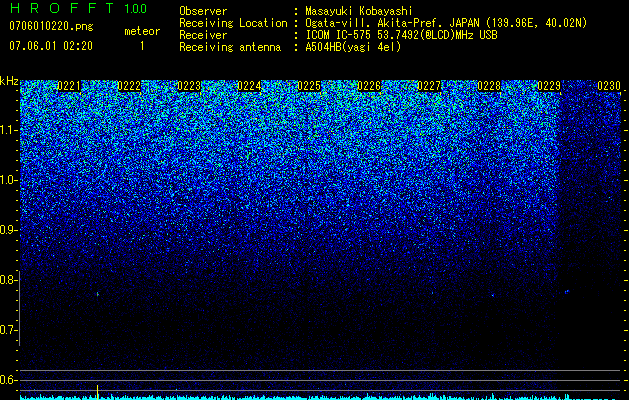Click the Receiving Location label
The height and width of the screenshot is (400, 629).
pyautogui.click(x=233, y=23)
